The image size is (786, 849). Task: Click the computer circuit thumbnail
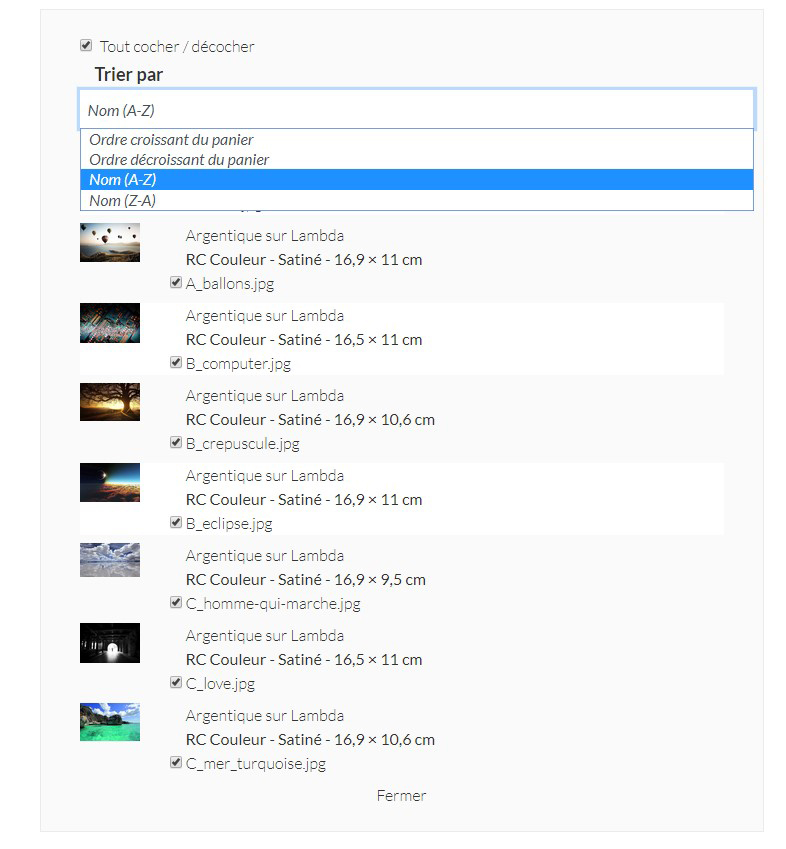(x=110, y=322)
